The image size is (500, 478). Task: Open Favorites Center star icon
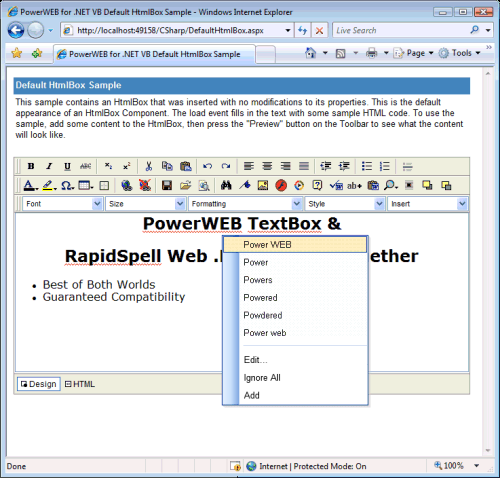click(x=17, y=53)
